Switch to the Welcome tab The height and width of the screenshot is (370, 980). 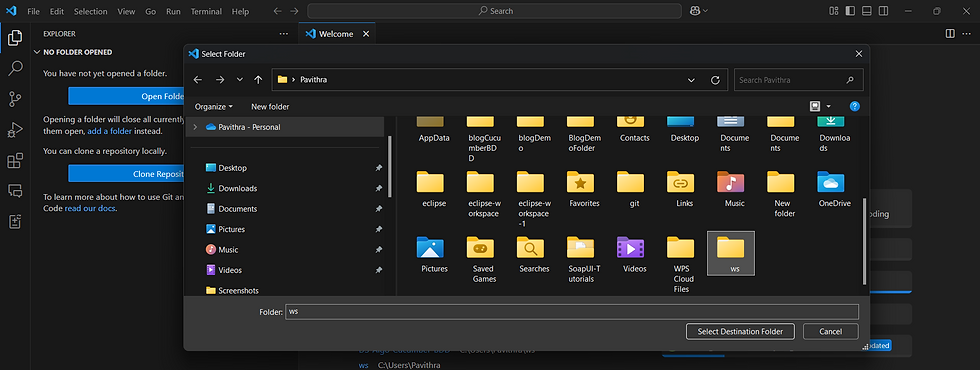[x=336, y=34]
